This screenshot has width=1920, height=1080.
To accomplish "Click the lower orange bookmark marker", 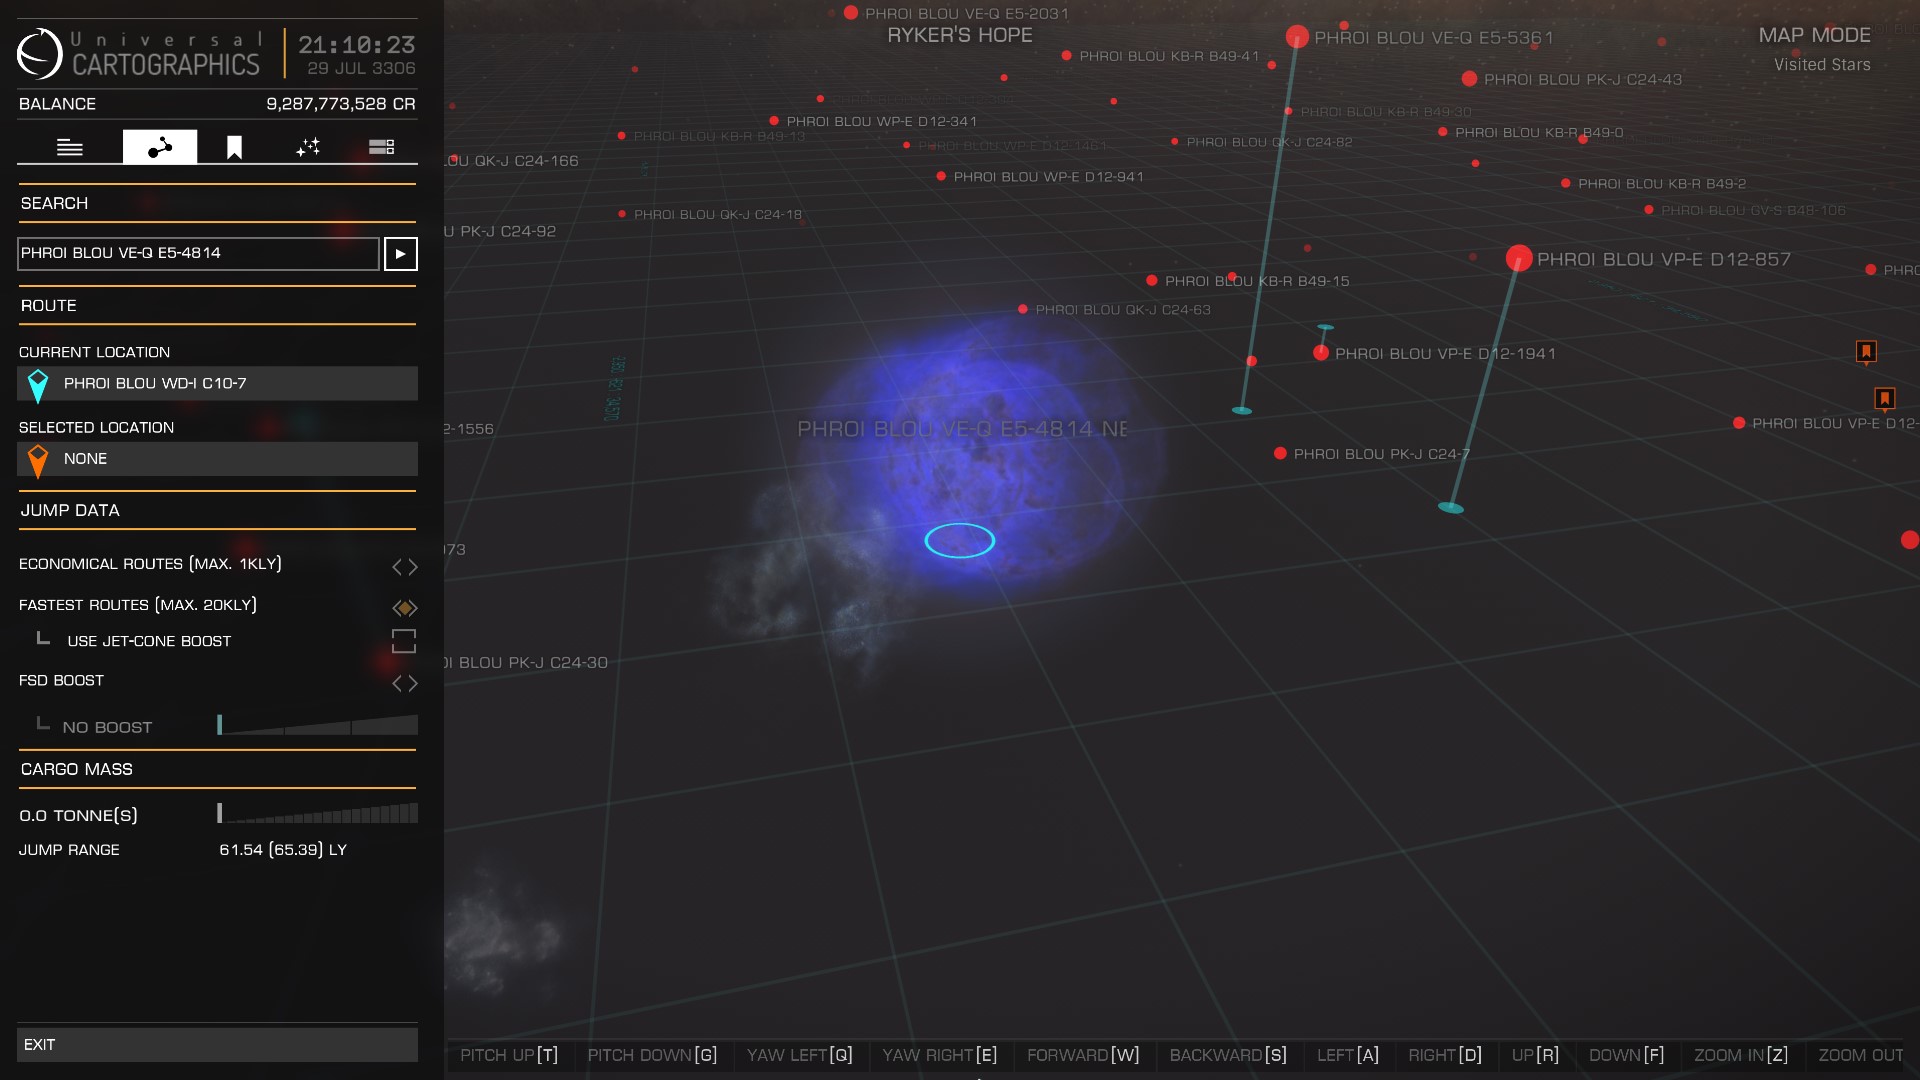I will pos(1885,399).
